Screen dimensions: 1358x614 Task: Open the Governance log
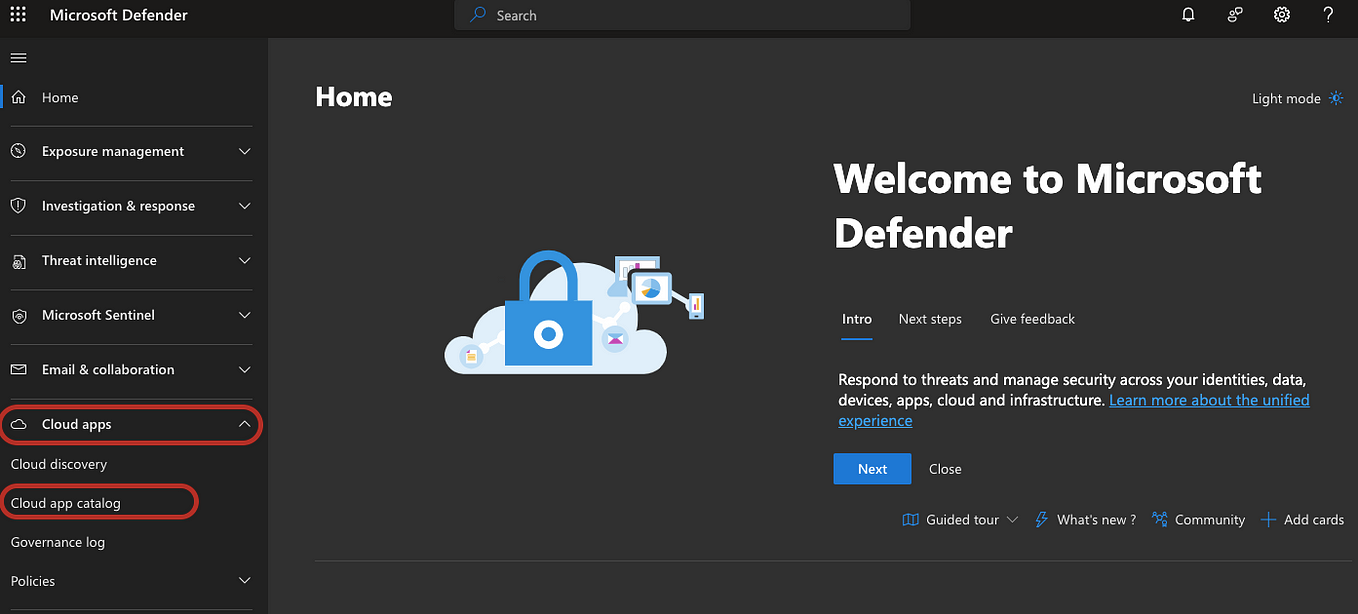tap(58, 542)
